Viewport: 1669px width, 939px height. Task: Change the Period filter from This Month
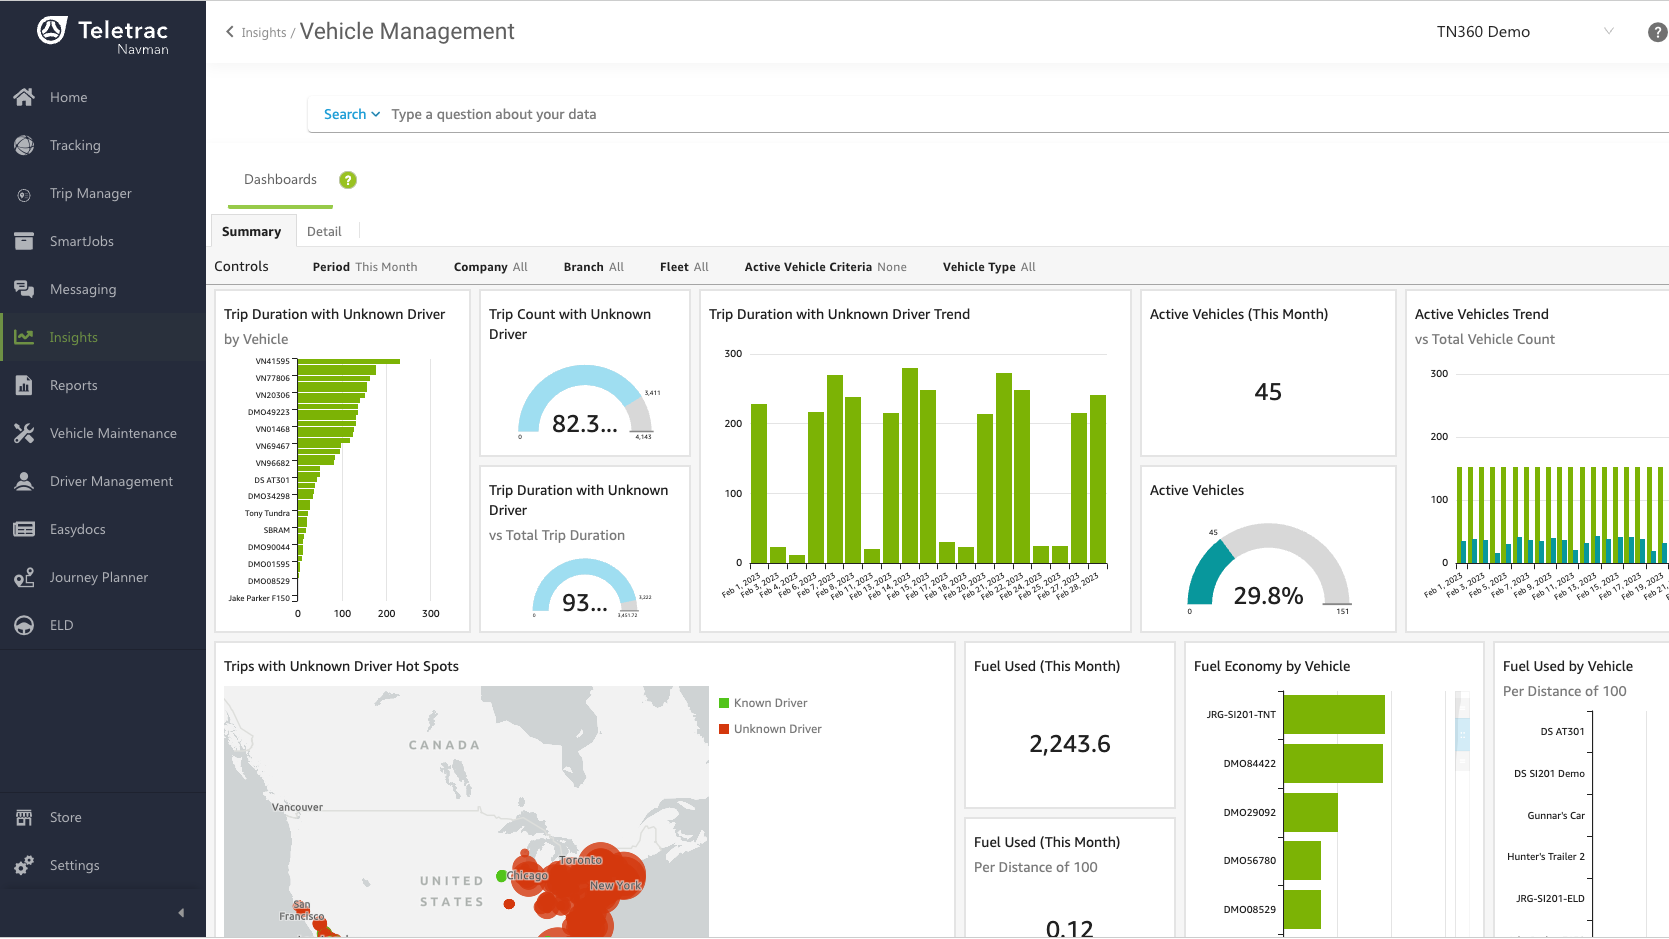click(365, 266)
